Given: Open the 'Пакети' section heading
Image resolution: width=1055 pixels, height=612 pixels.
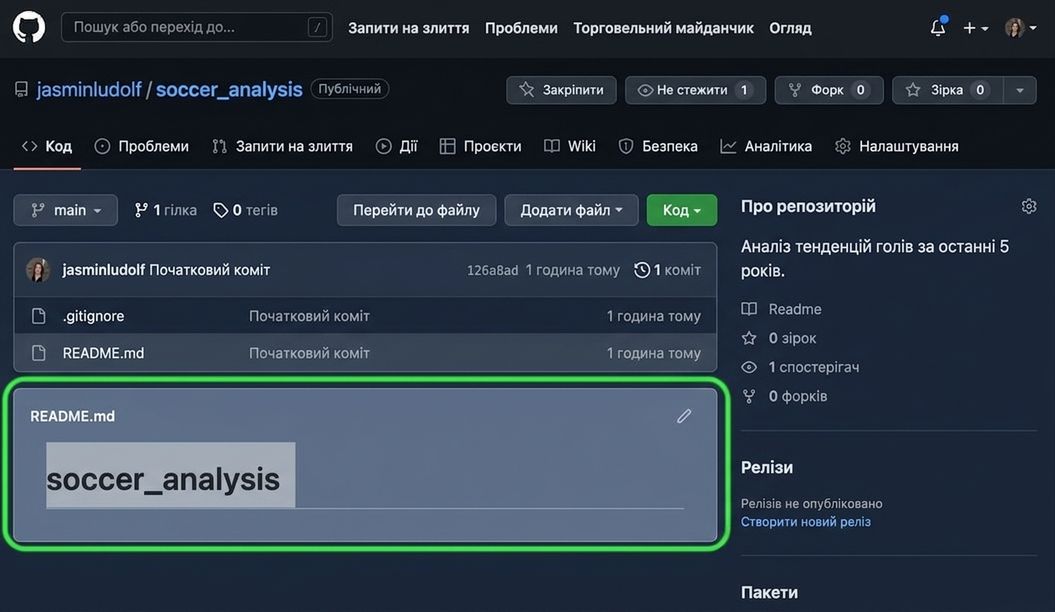Looking at the screenshot, I should tap(769, 592).
